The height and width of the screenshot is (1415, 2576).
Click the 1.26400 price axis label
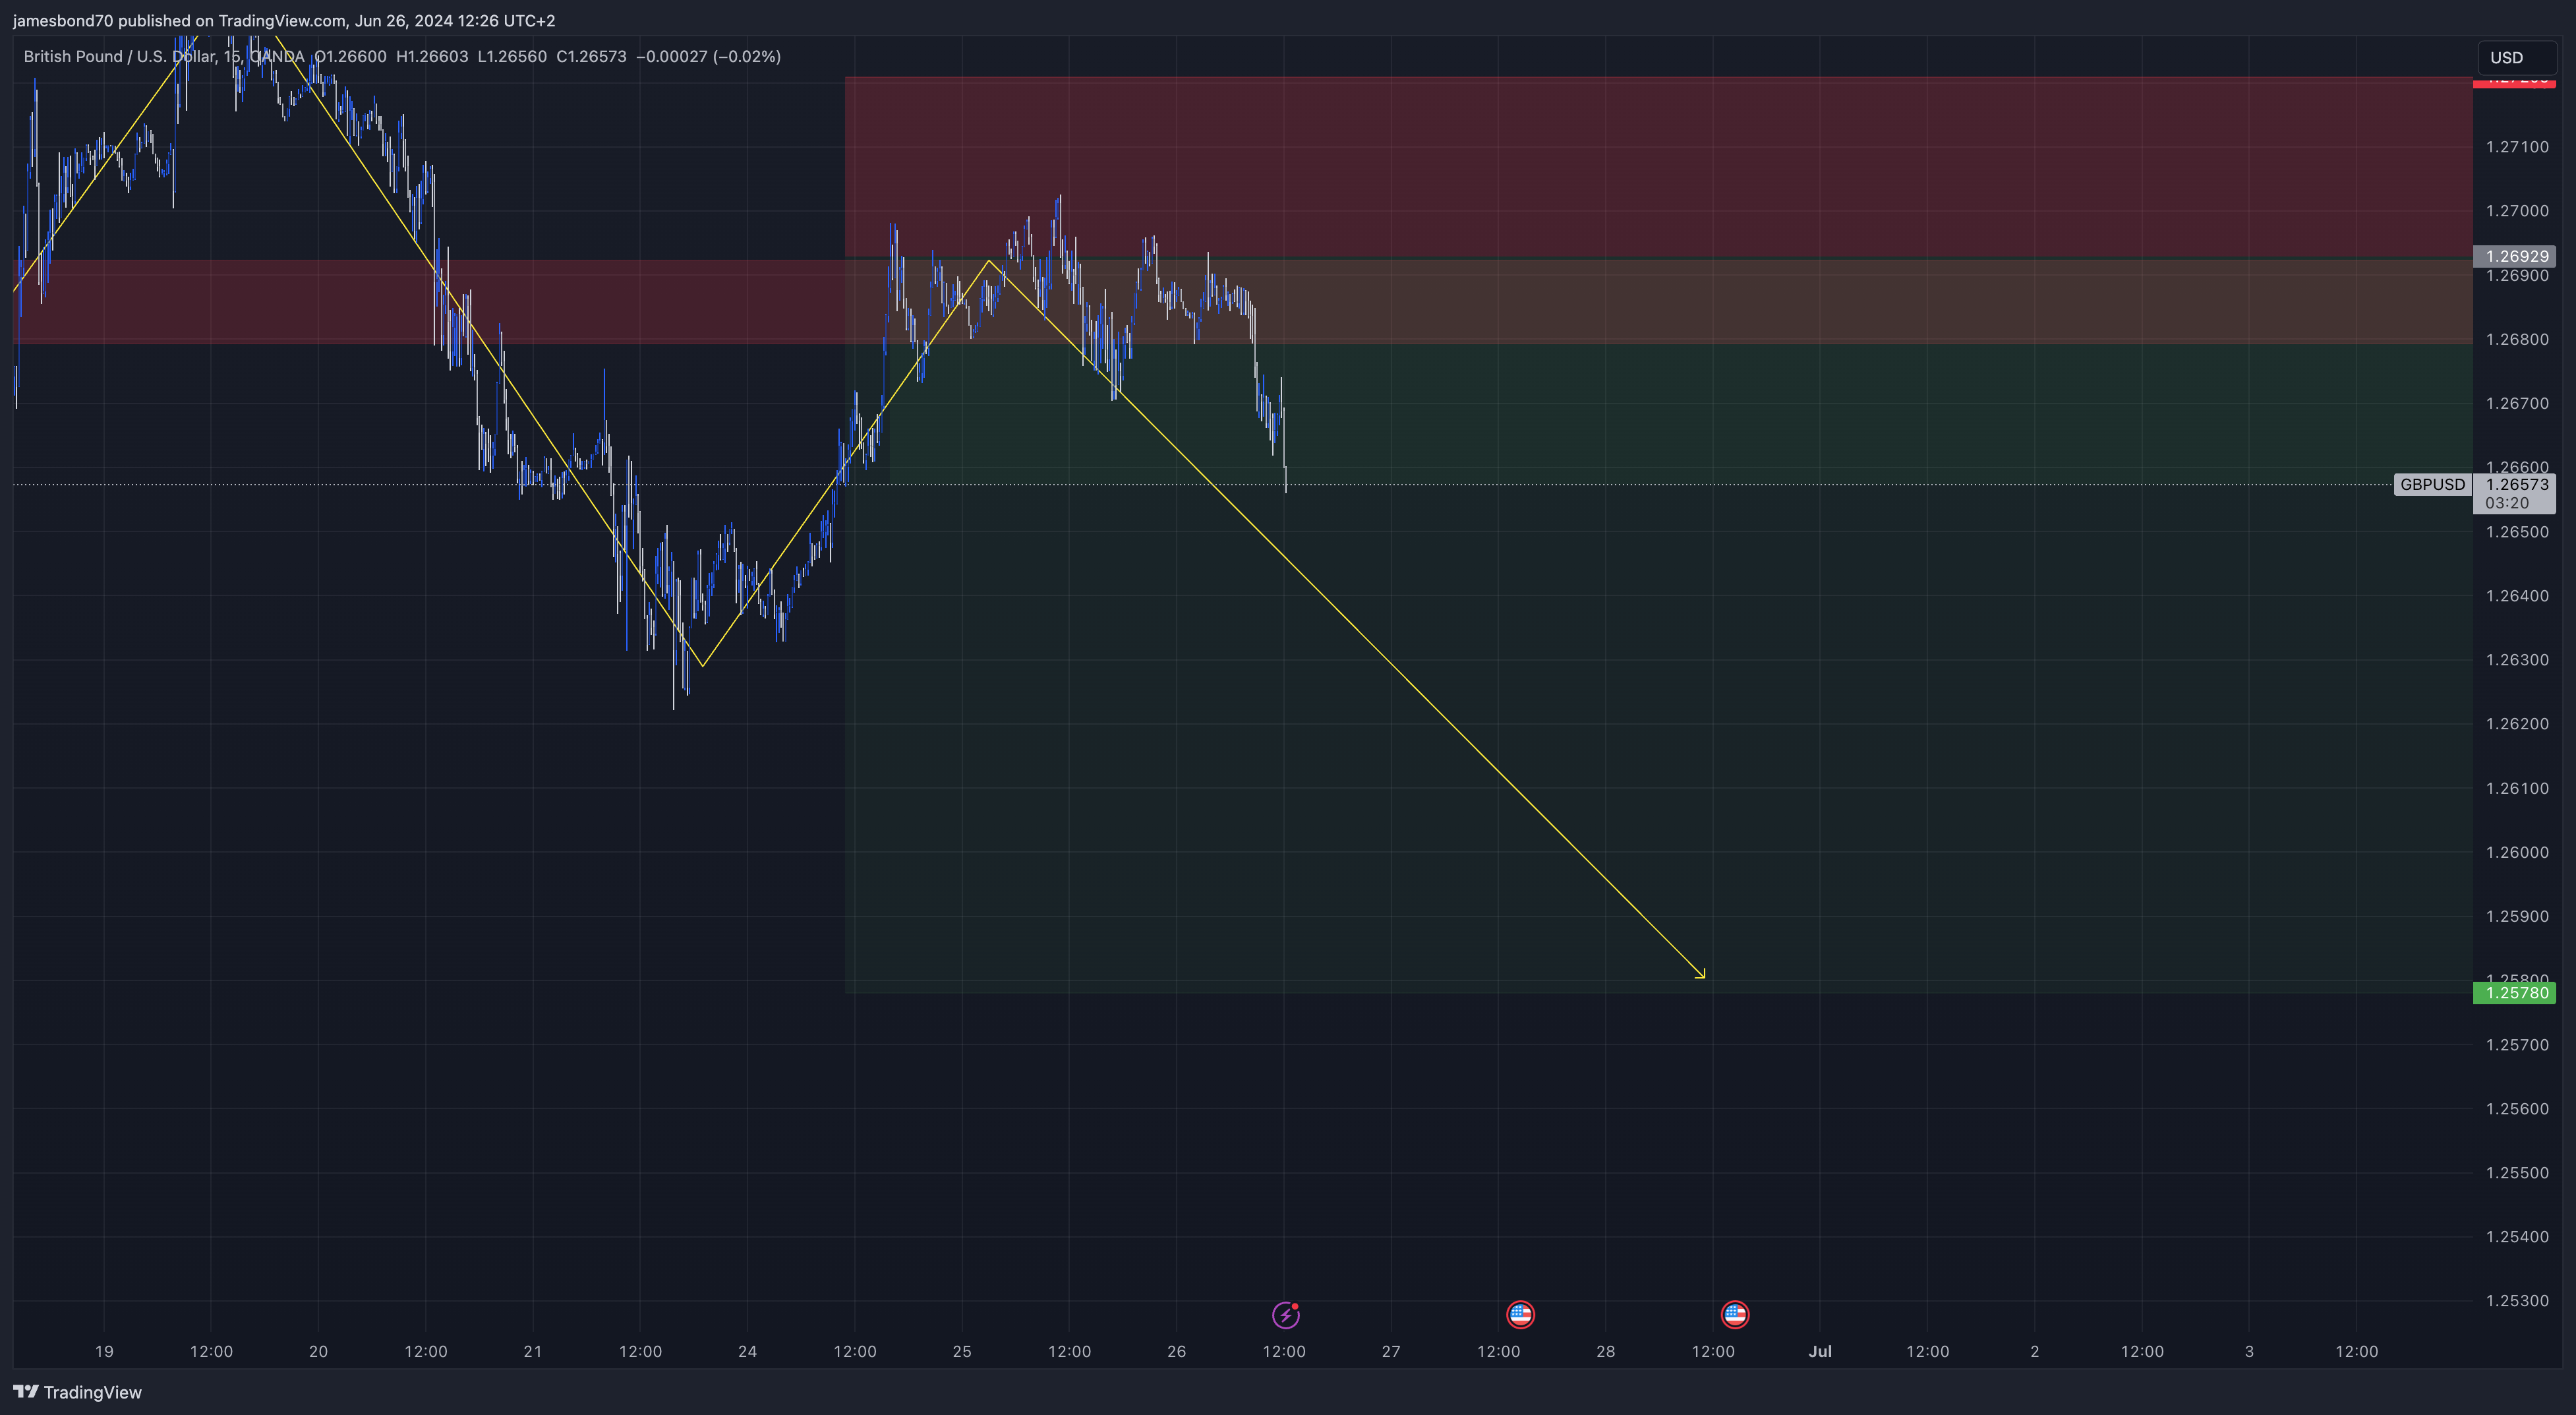2517,596
